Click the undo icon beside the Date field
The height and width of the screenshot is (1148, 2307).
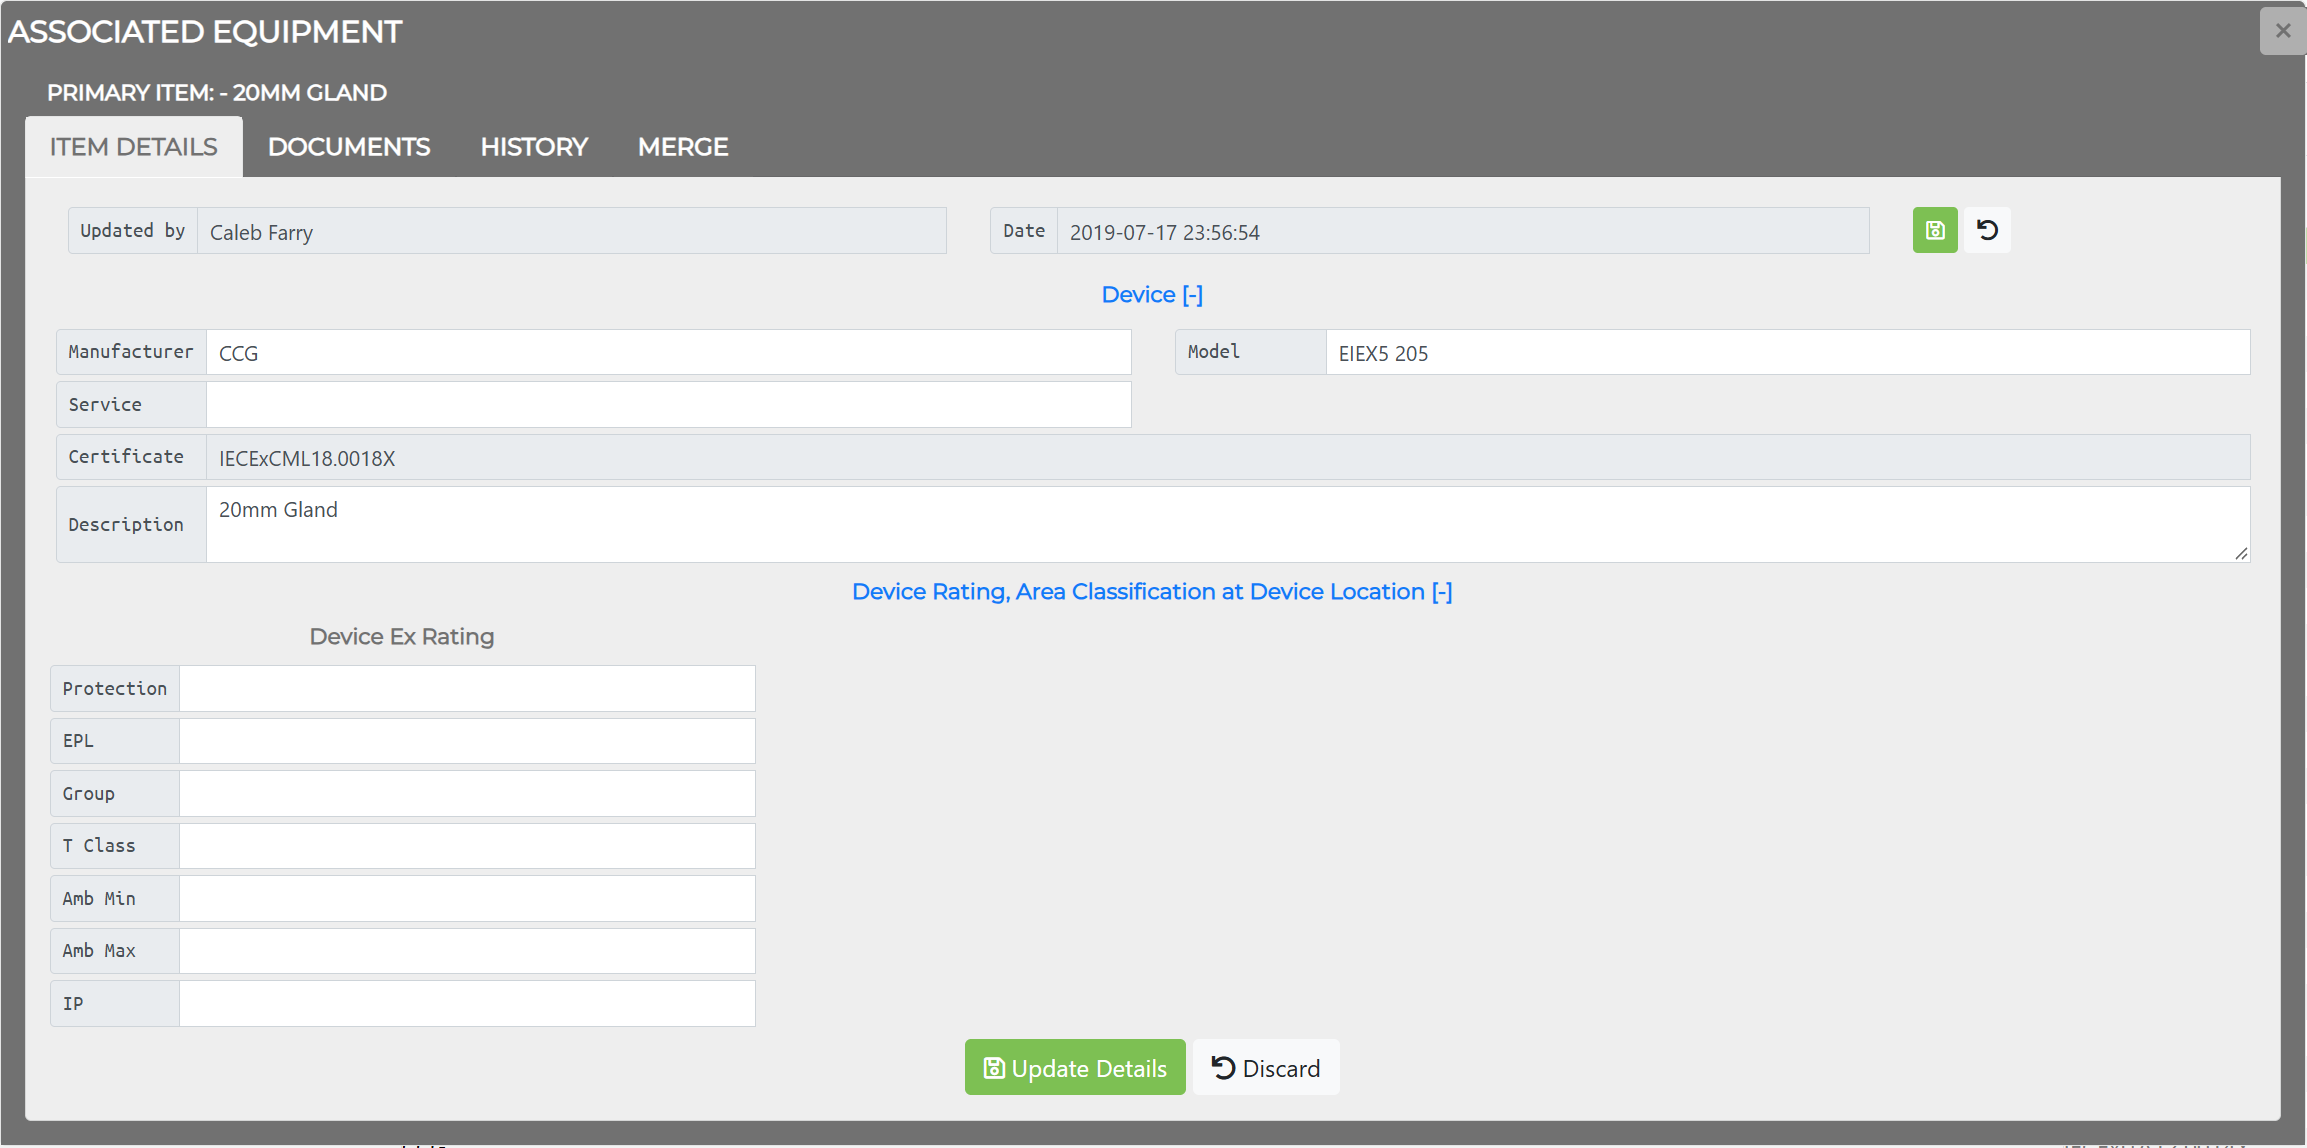[1987, 231]
